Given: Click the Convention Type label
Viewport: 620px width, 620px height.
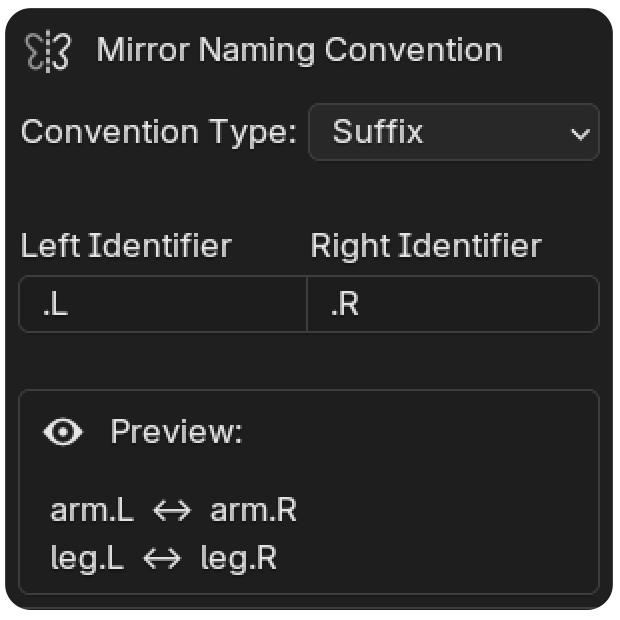Looking at the screenshot, I should coord(159,132).
